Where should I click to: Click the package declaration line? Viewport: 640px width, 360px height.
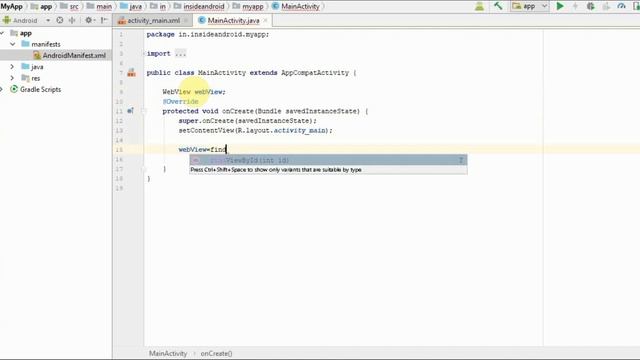(208, 34)
